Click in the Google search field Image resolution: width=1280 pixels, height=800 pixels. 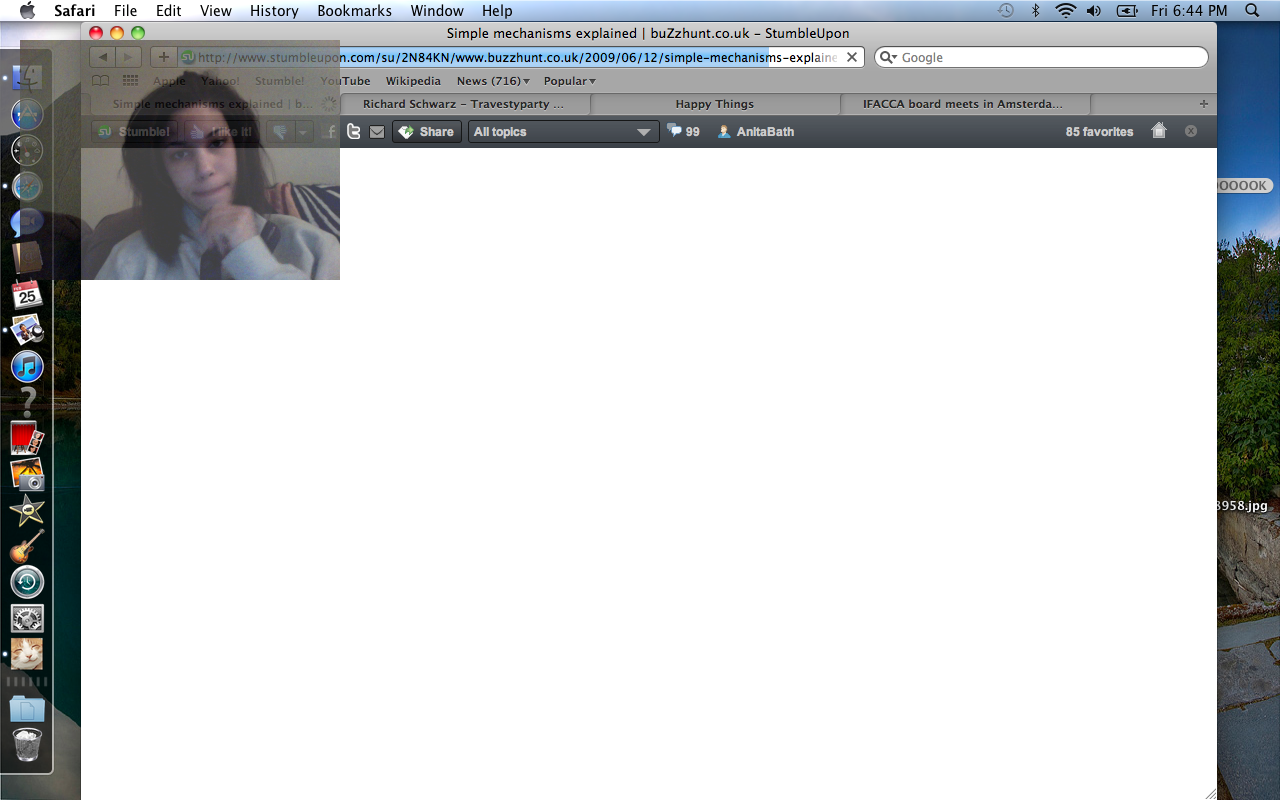pyautogui.click(x=1050, y=57)
